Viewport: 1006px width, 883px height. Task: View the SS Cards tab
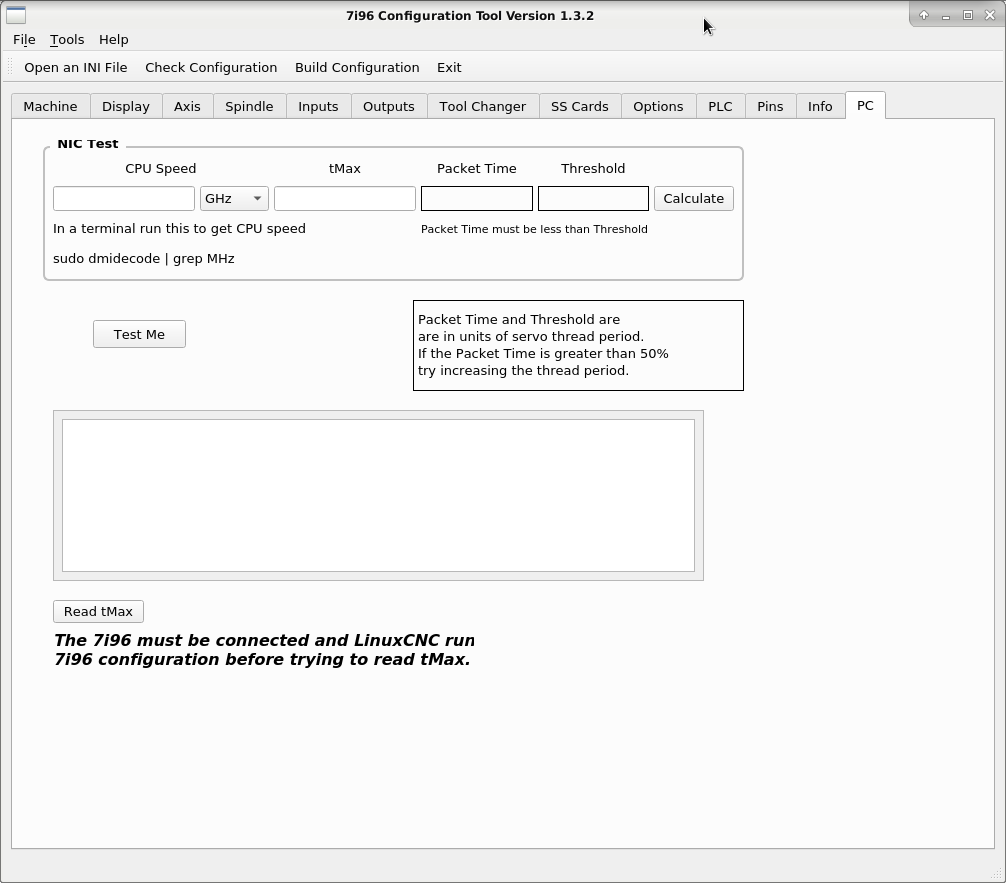point(579,107)
